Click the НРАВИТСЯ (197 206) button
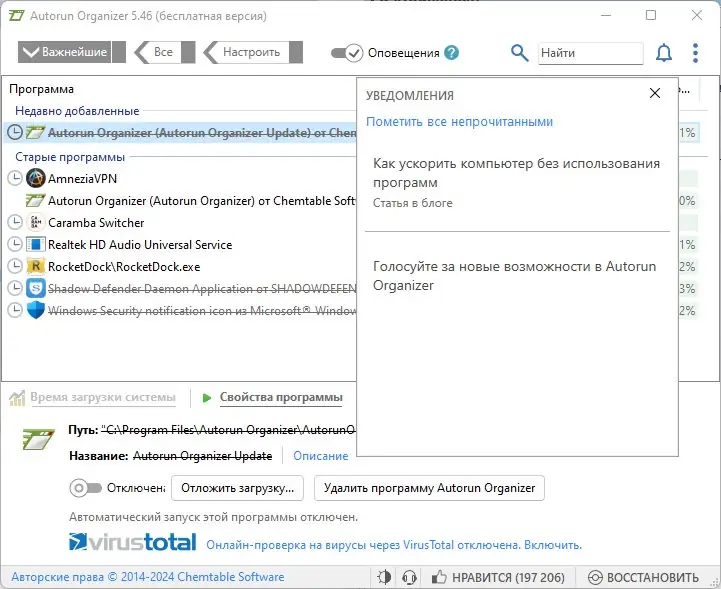This screenshot has width=721, height=589. (x=498, y=577)
